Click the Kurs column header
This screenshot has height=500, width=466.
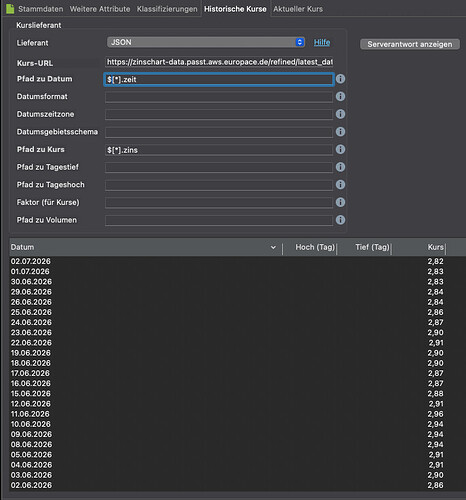pos(419,247)
